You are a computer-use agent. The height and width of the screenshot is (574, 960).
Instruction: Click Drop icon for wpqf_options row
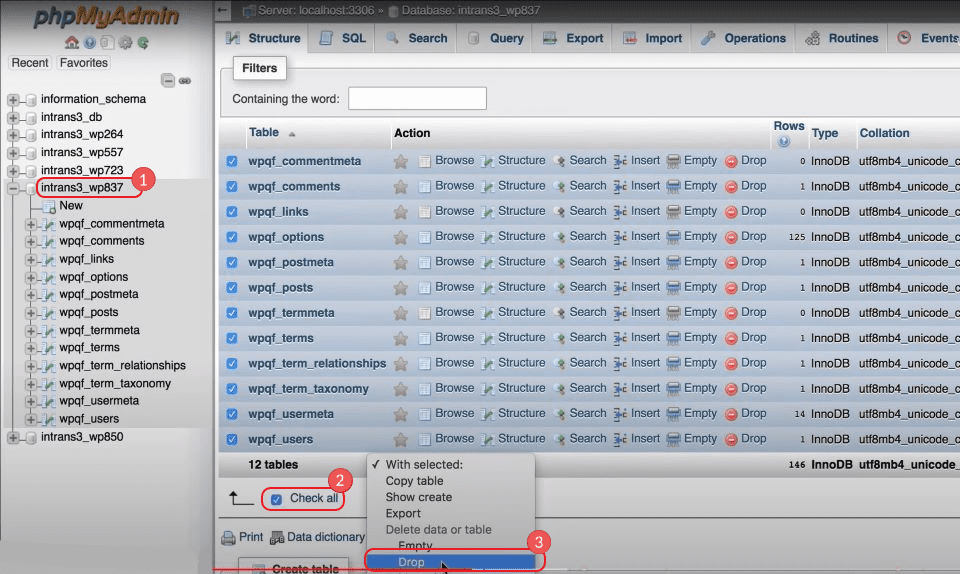coord(731,237)
